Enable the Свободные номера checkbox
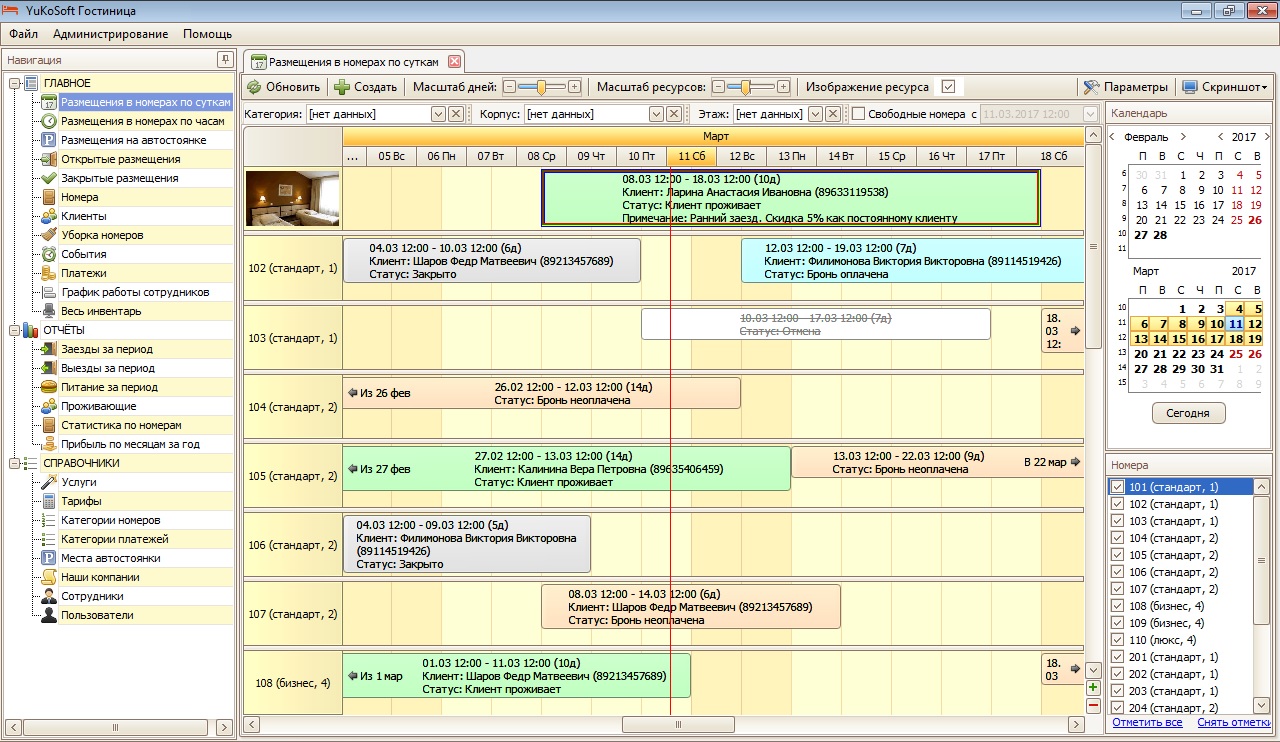This screenshot has width=1280, height=742. tap(858, 114)
